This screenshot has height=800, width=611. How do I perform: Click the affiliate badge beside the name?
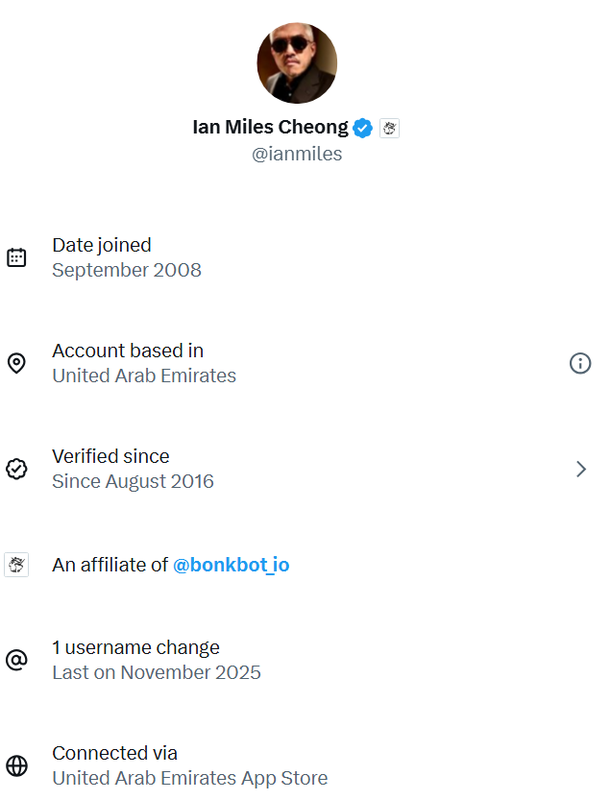390,128
